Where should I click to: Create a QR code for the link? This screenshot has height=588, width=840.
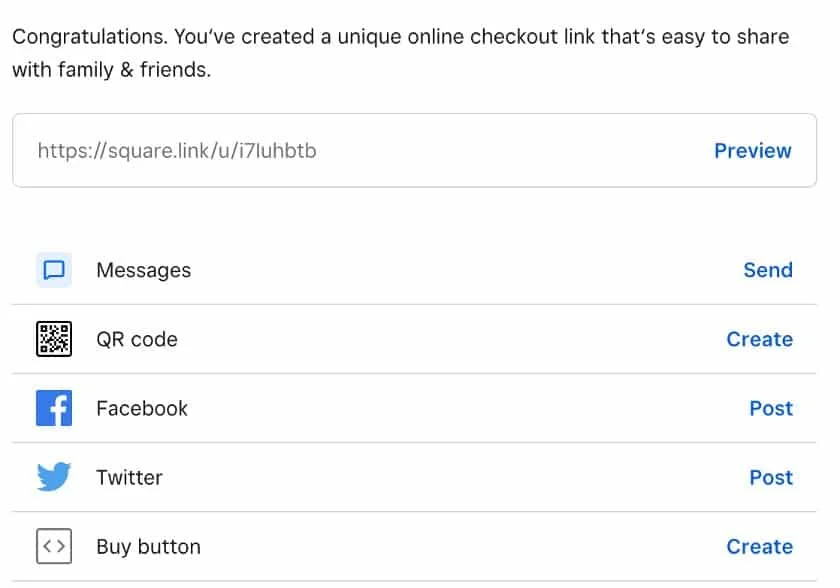pos(759,339)
